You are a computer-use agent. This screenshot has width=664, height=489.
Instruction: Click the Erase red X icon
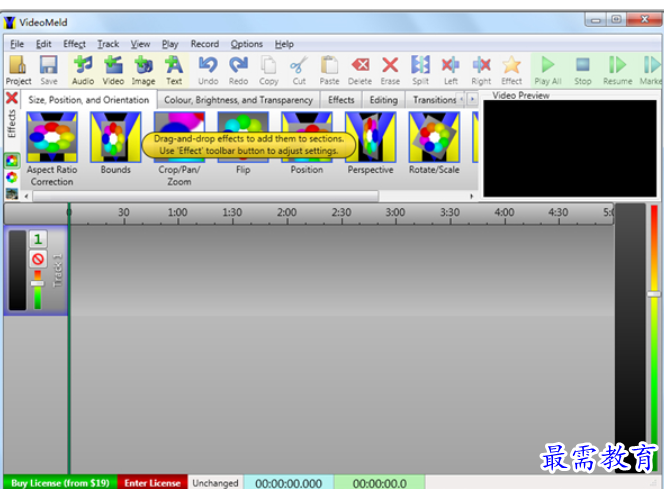(390, 70)
